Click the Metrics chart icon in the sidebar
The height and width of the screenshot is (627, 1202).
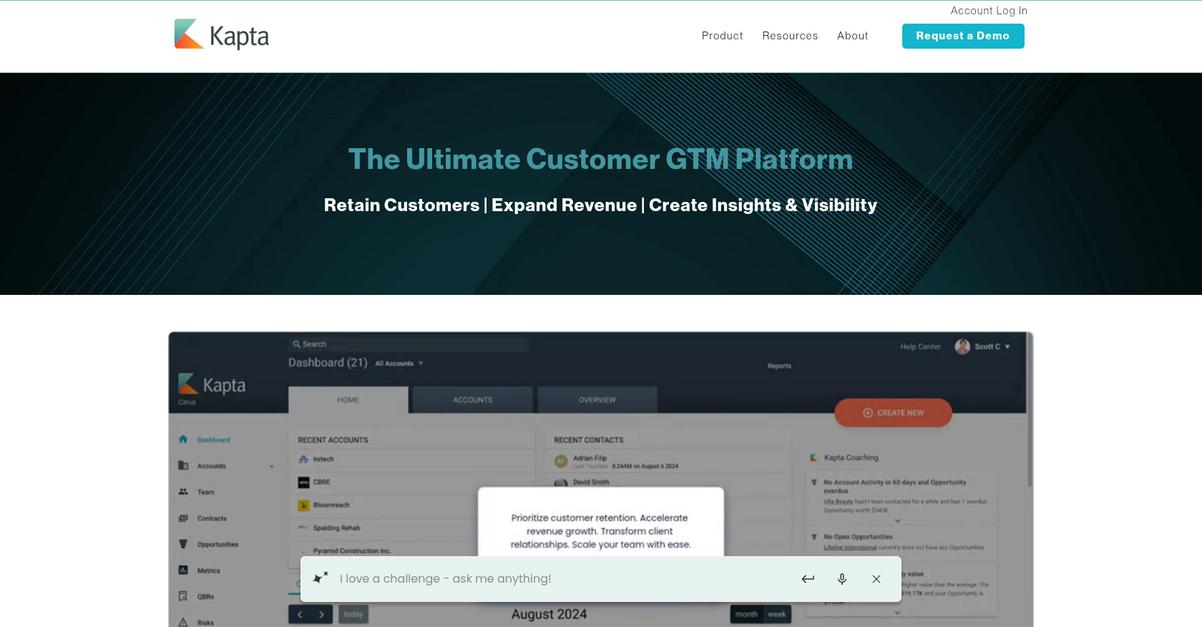point(183,570)
